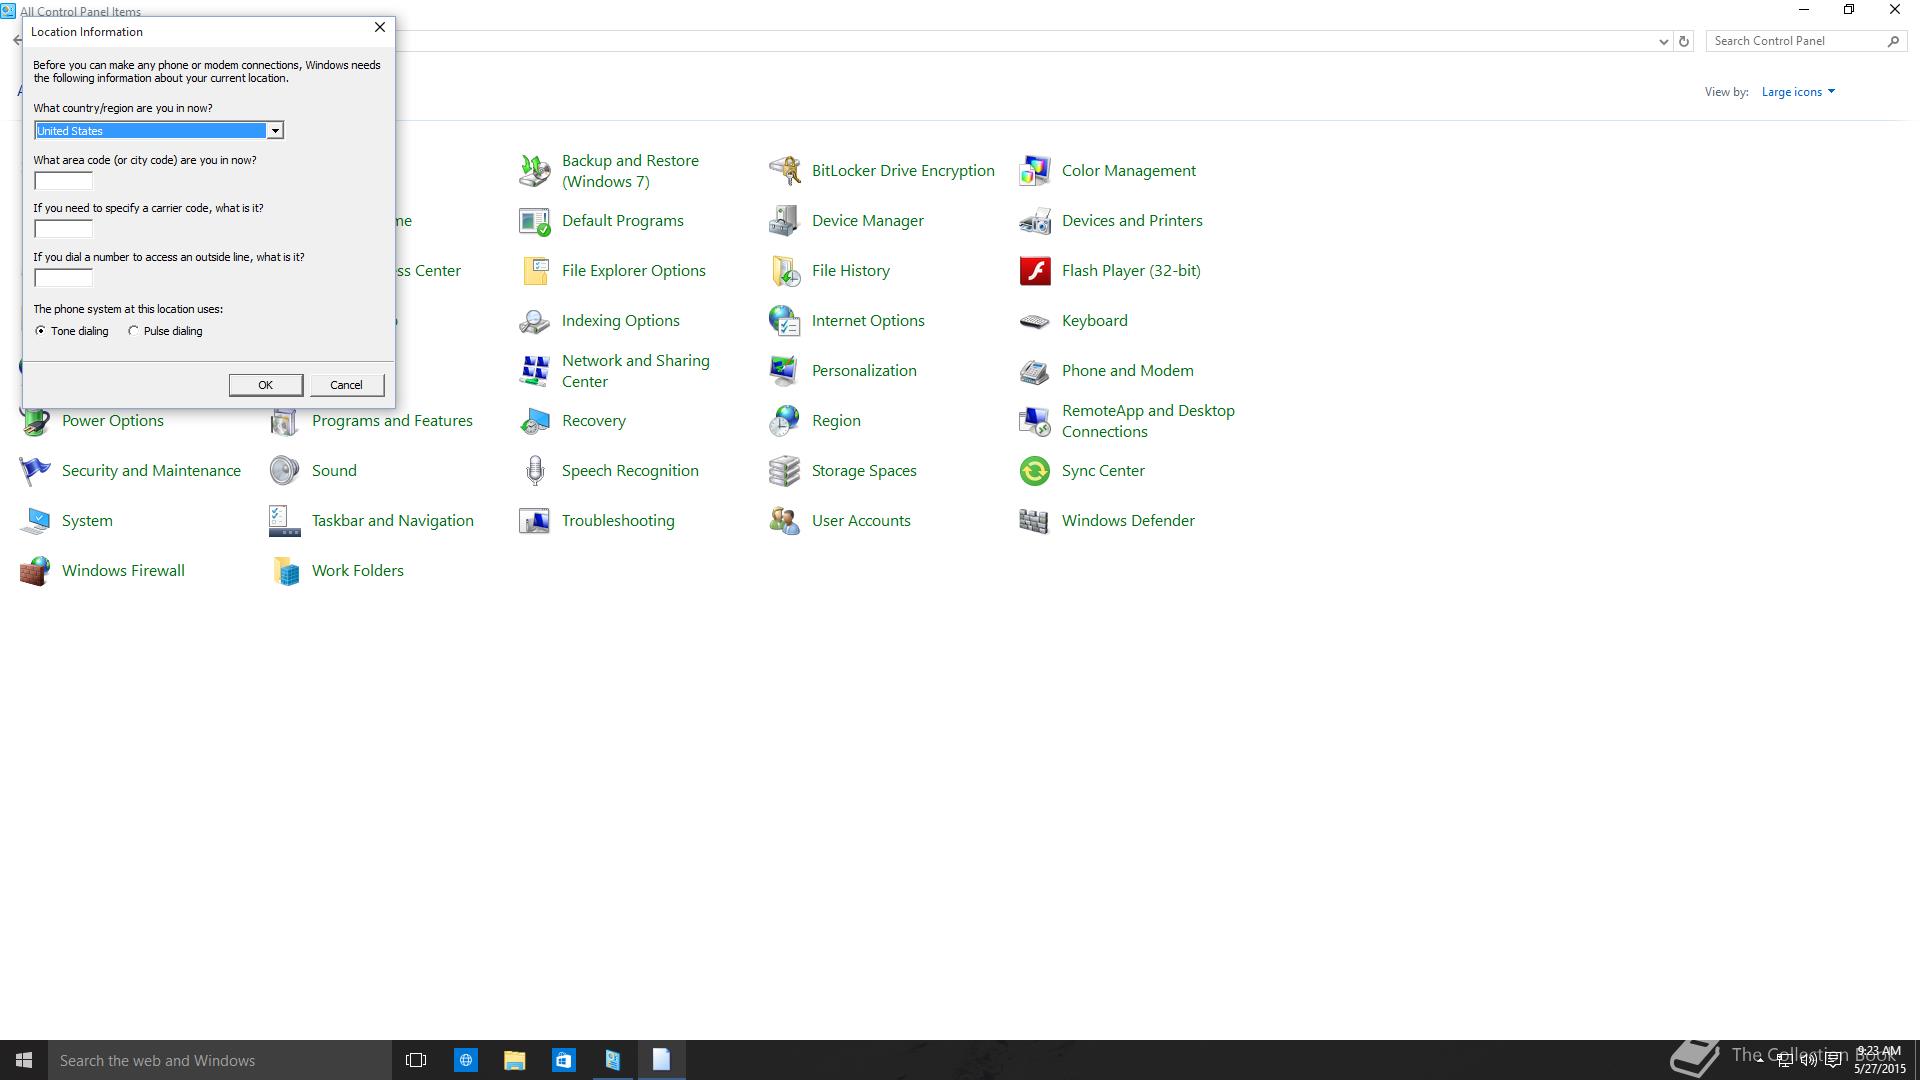Open the Phone and Modem icon
This screenshot has height=1080, width=1920.
(x=1035, y=371)
